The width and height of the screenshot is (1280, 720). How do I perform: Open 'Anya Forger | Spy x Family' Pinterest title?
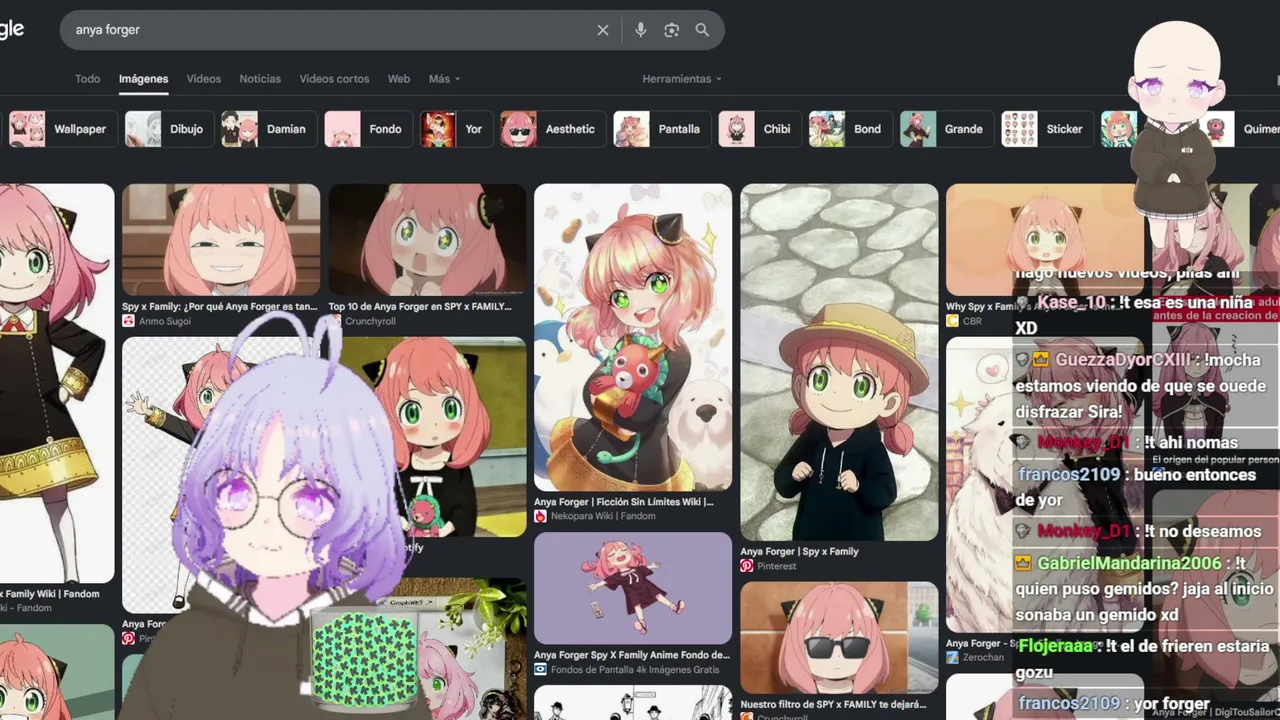pos(799,552)
